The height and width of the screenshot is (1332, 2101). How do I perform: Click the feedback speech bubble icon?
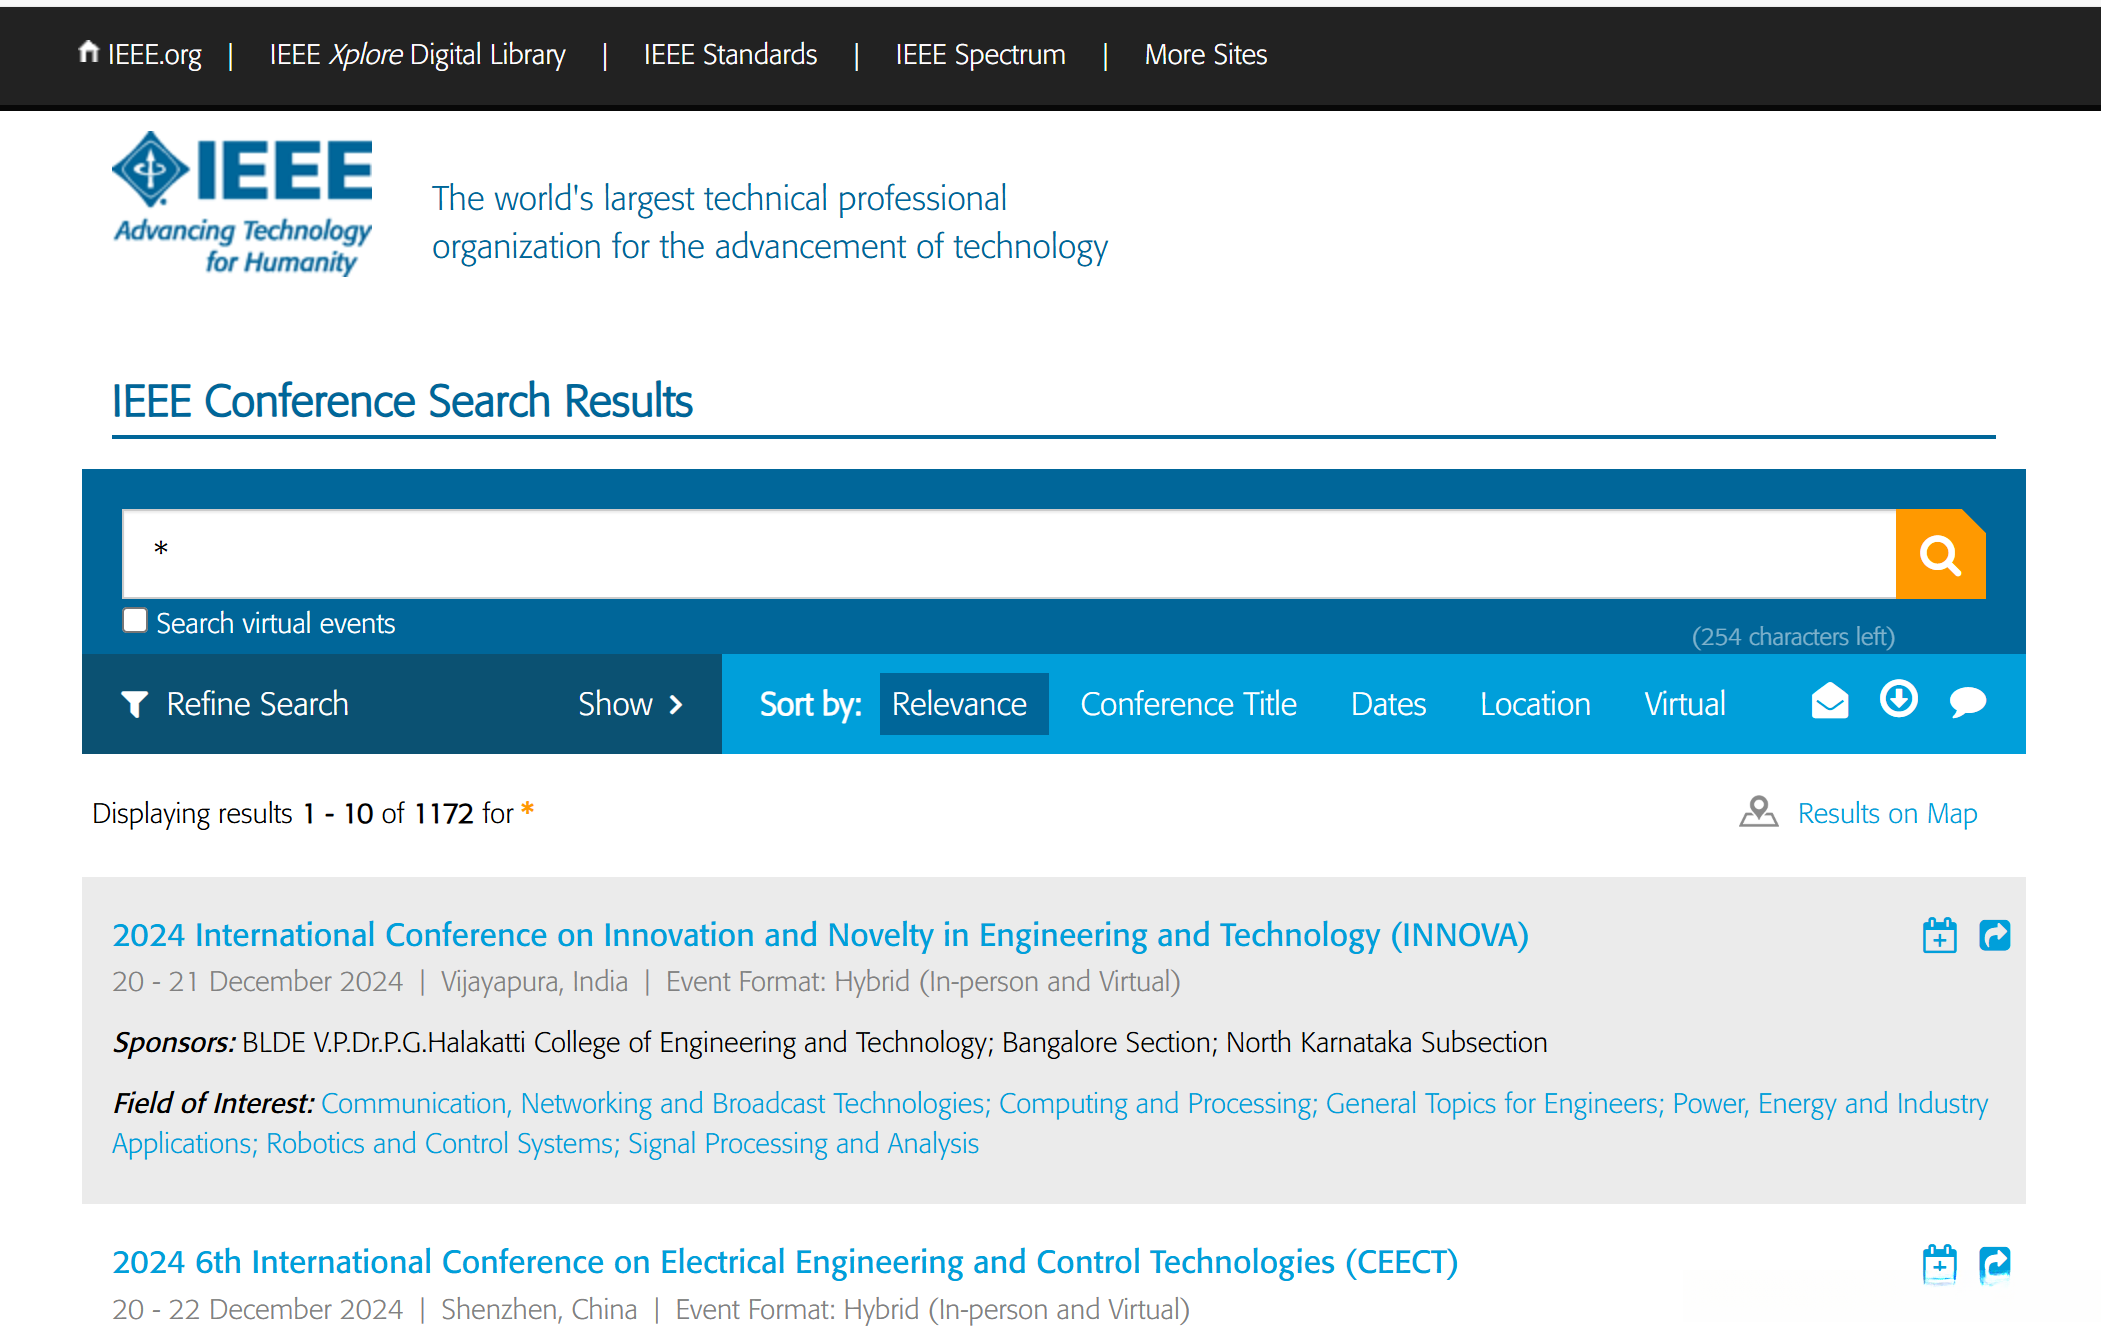click(1967, 702)
